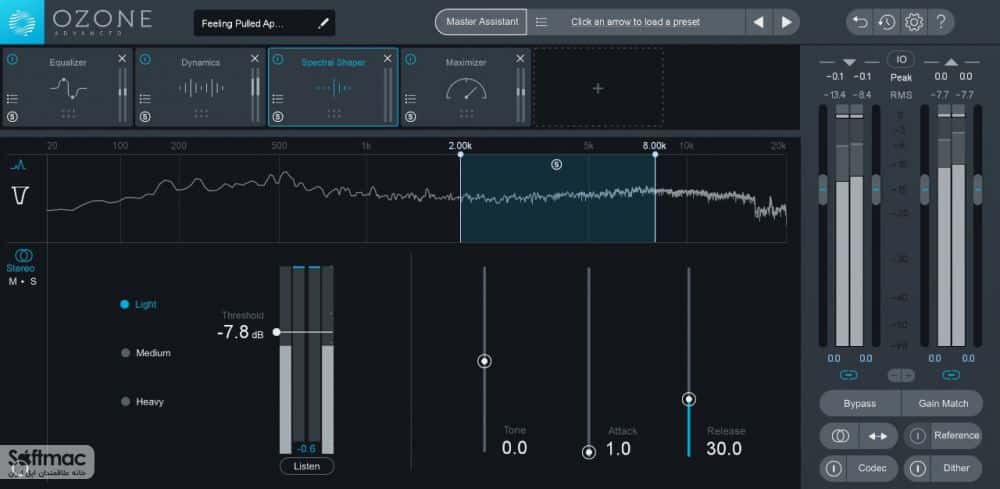Open Spectral Shaper presets list
1000x489 pixels.
click(x=277, y=98)
